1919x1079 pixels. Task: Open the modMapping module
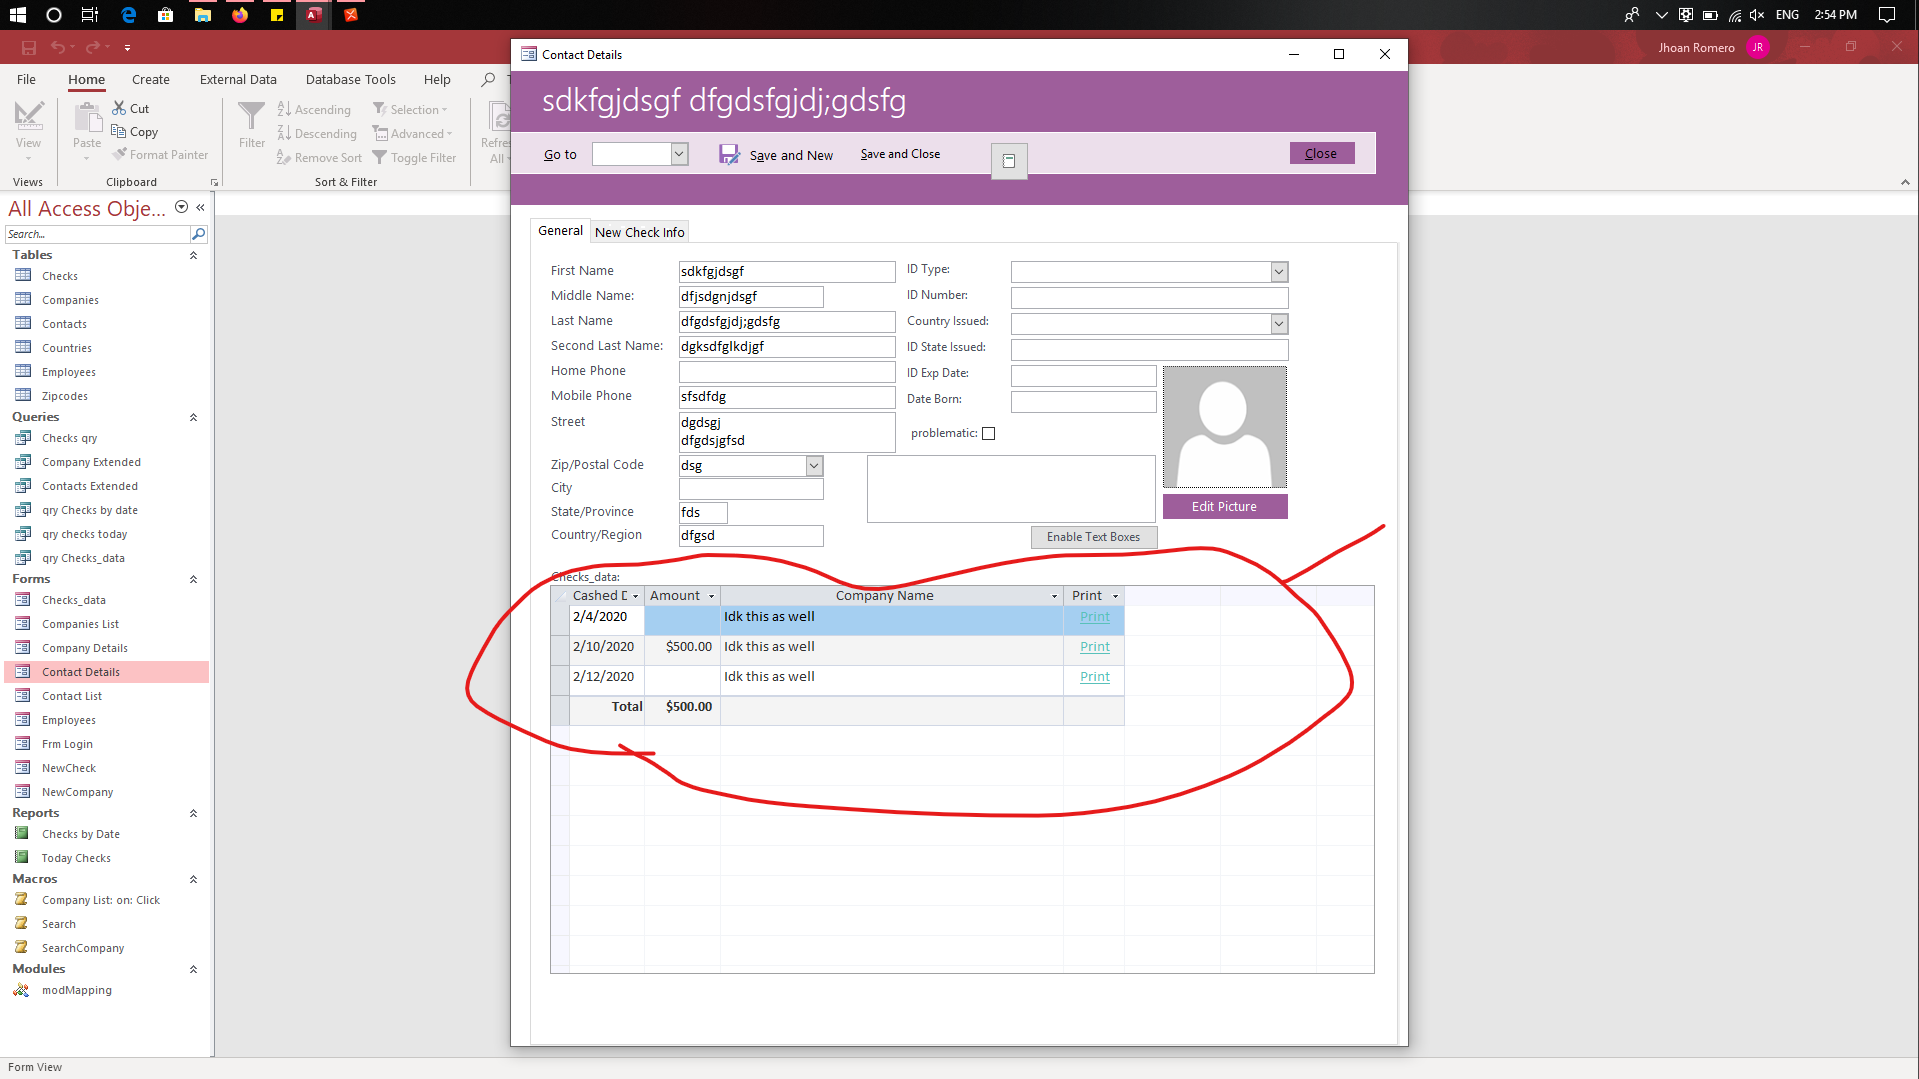pyautogui.click(x=76, y=990)
